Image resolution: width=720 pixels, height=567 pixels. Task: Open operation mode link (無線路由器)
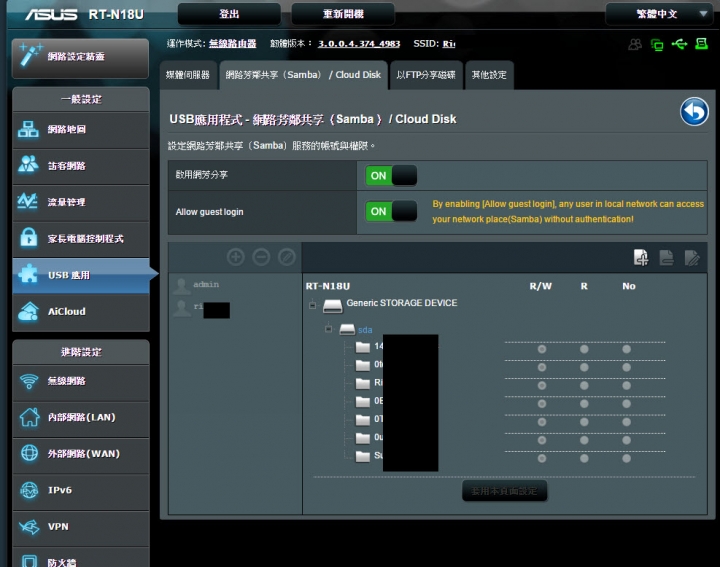pyautogui.click(x=232, y=44)
